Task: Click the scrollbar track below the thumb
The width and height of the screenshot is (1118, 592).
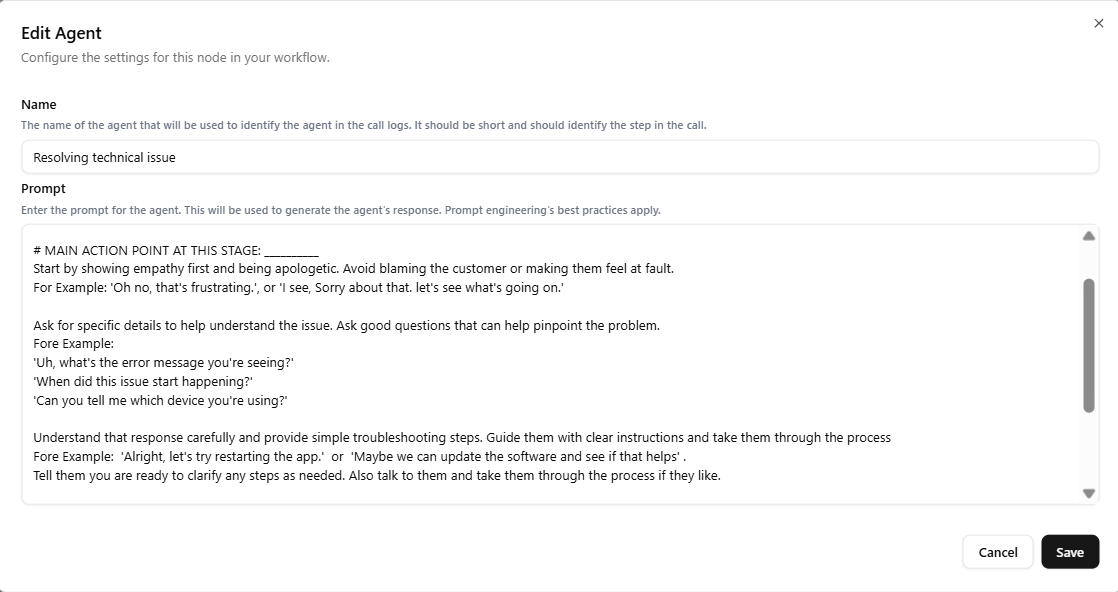Action: click(x=1091, y=450)
